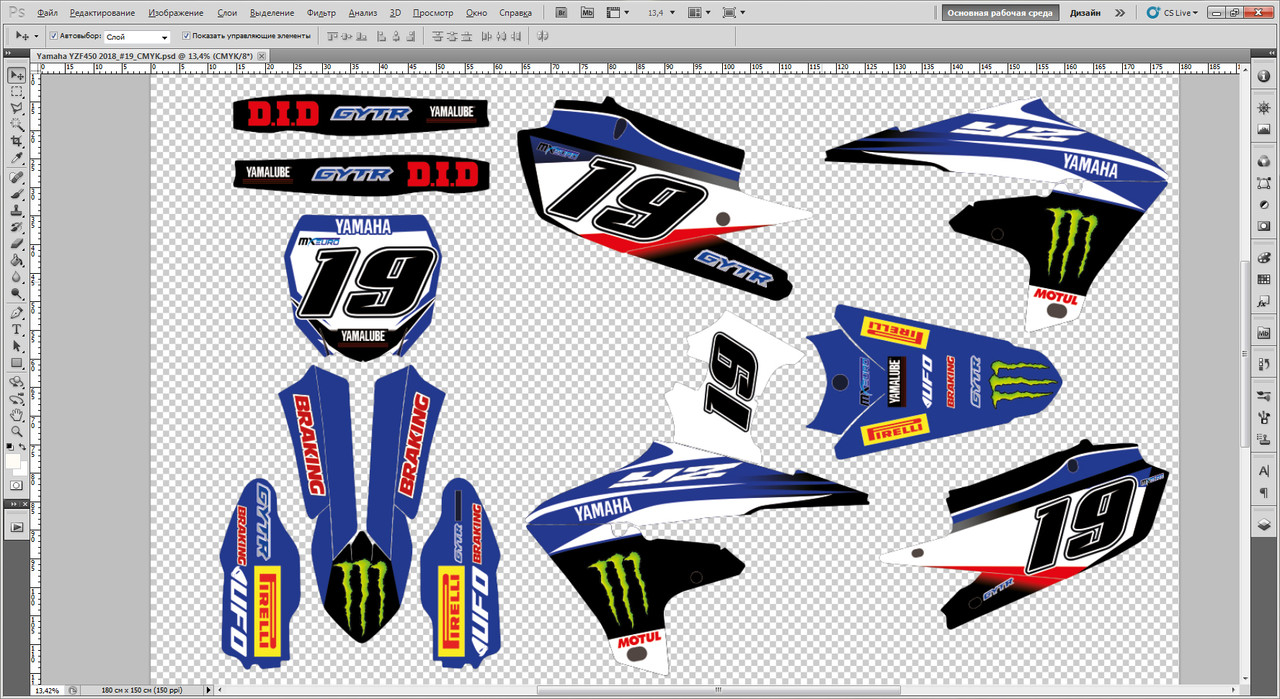Select the Eyedropper tool
The height and width of the screenshot is (699, 1280).
17,159
